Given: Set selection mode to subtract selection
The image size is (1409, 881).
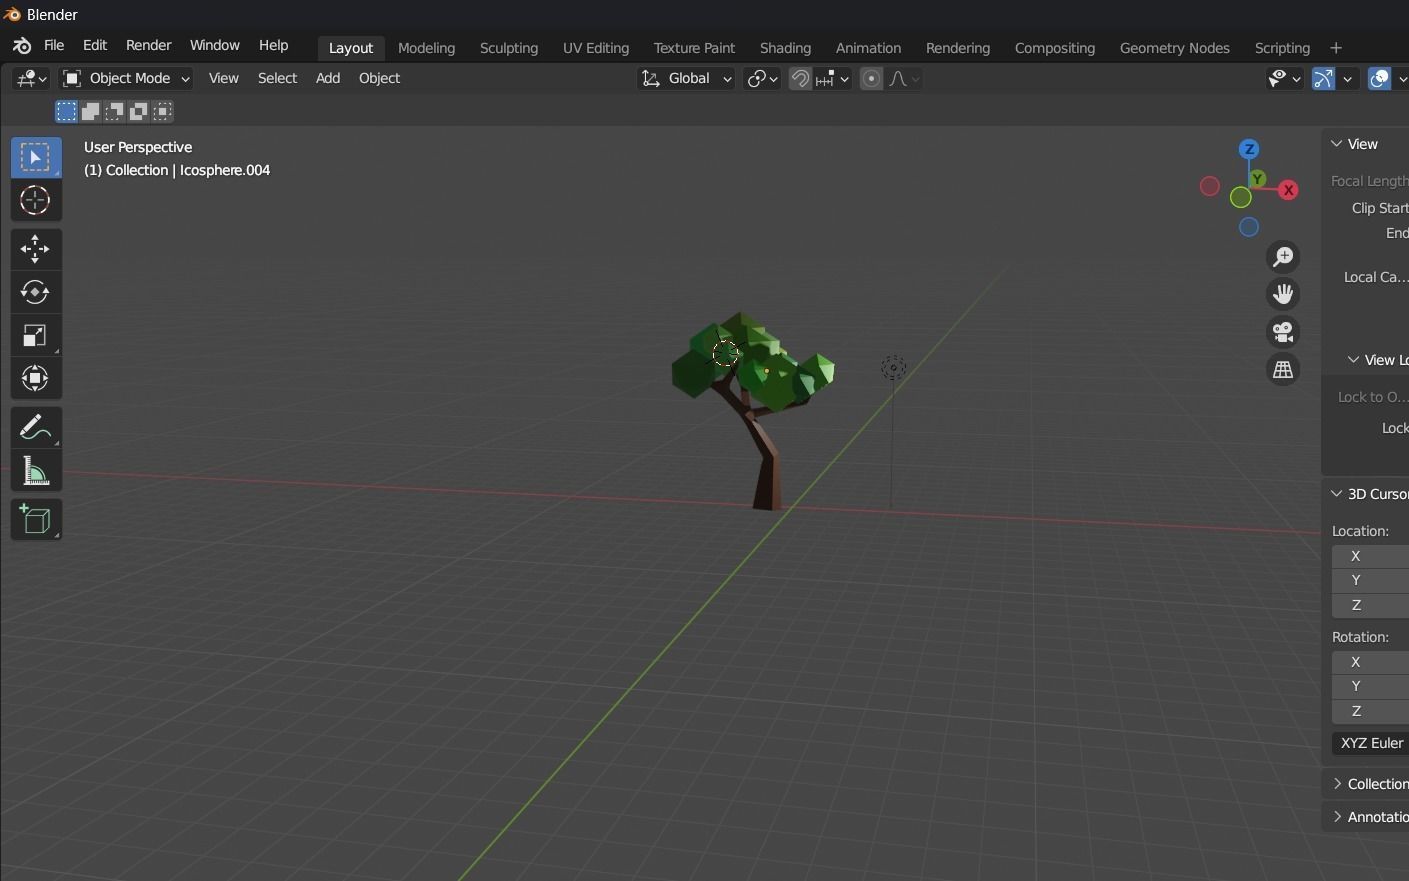Looking at the screenshot, I should pos(114,111).
